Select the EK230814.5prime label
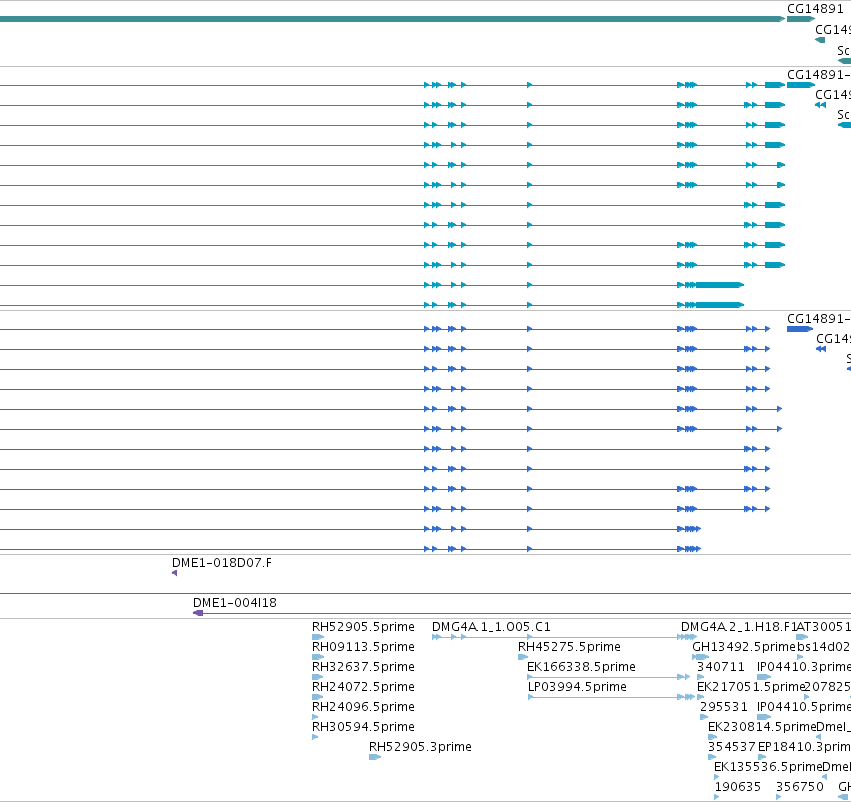This screenshot has height=802, width=851. (x=762, y=727)
